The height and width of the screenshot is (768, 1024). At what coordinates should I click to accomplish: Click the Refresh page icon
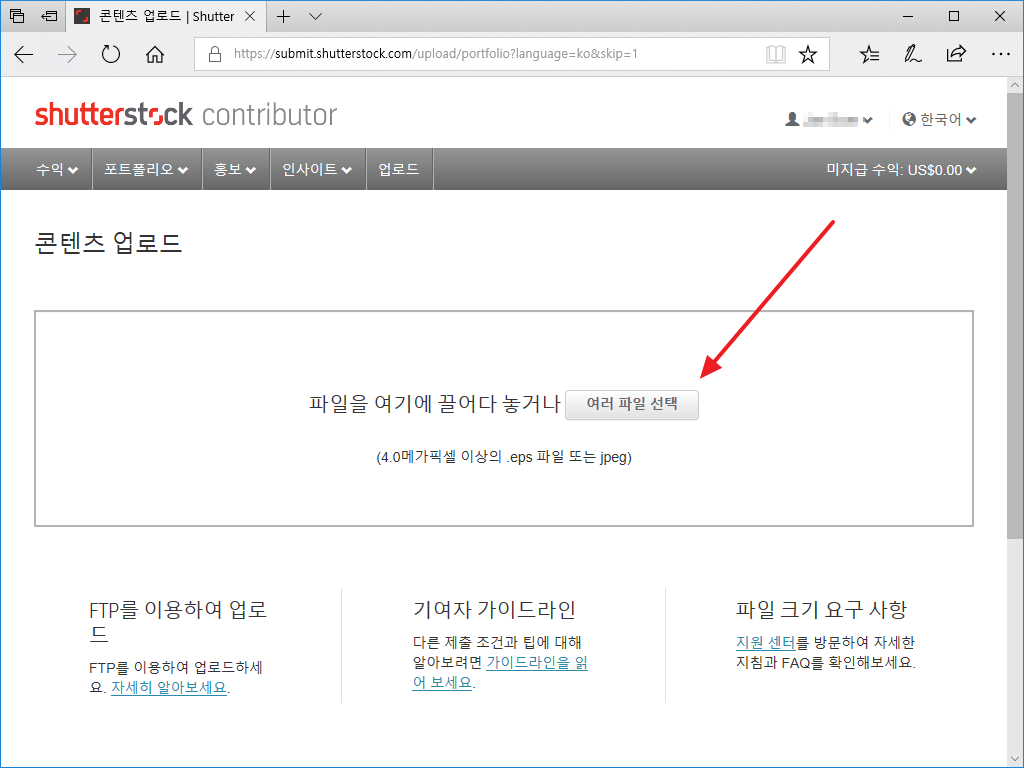tap(111, 54)
